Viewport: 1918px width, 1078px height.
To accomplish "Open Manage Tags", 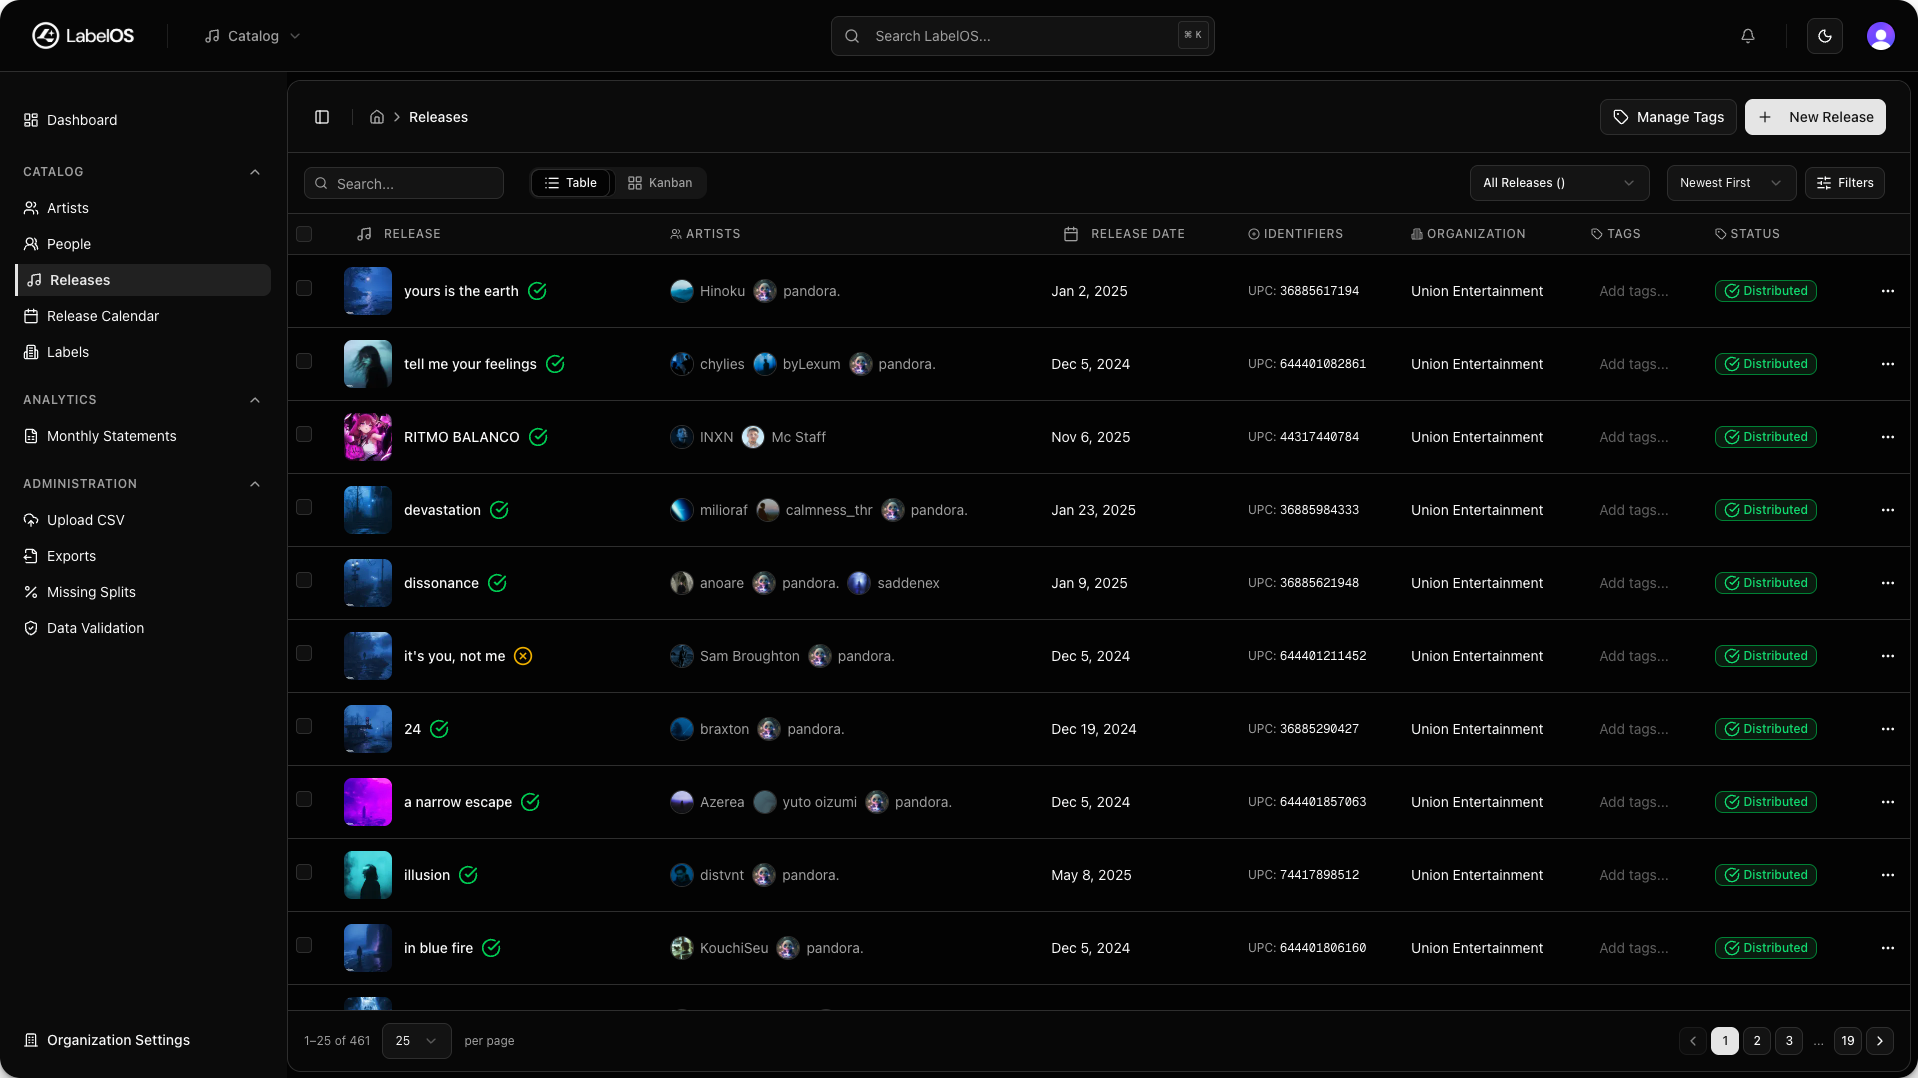I will (1667, 117).
